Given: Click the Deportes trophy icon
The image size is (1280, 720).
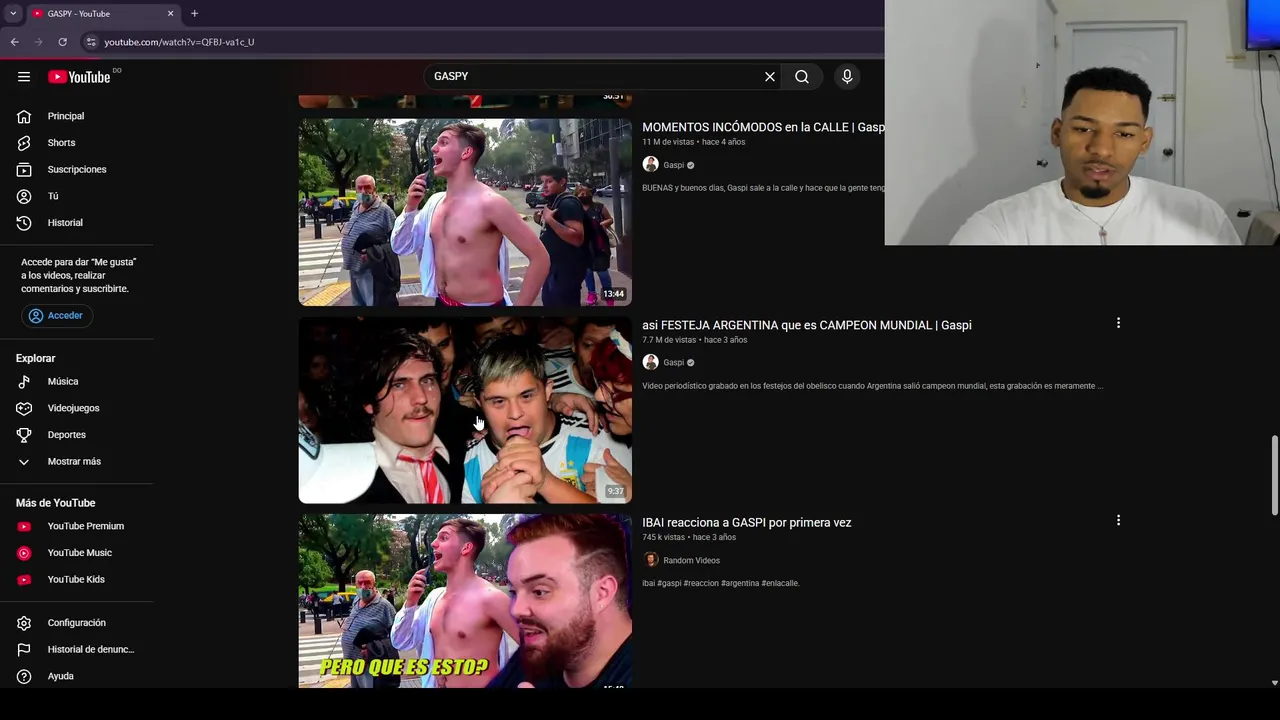Looking at the screenshot, I should tap(24, 435).
